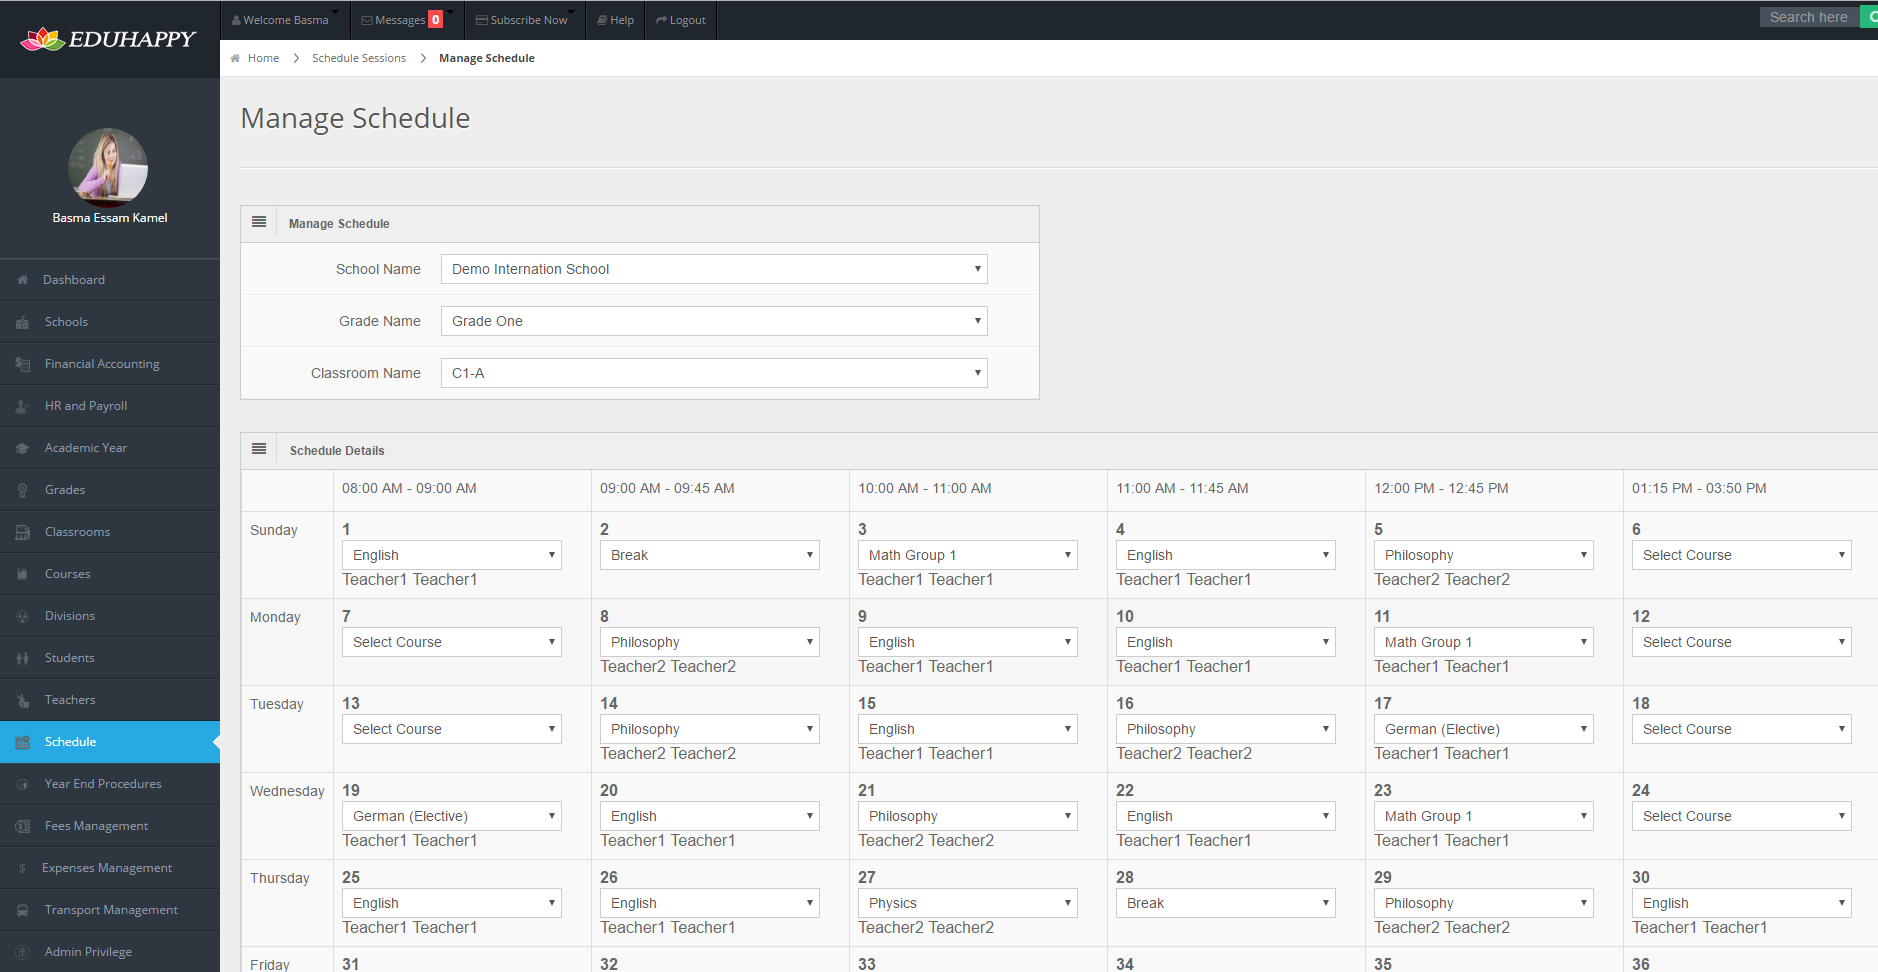The height and width of the screenshot is (972, 1878).
Task: Click the Dashboard sidebar icon
Action: [22, 280]
